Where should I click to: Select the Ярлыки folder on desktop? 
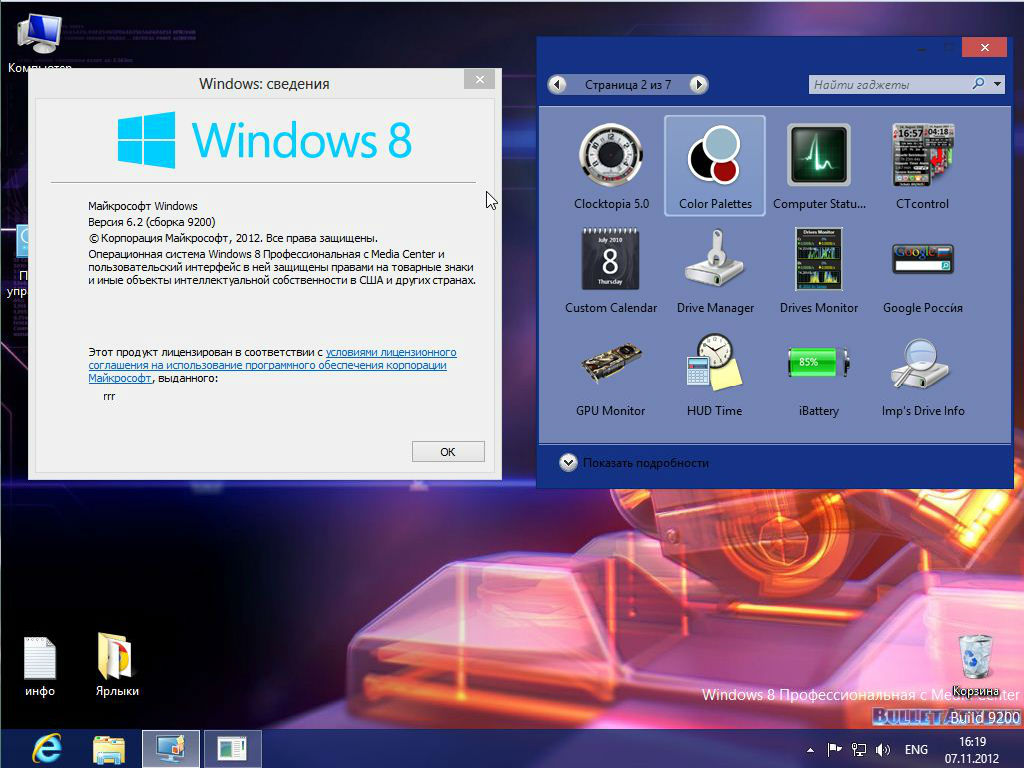click(x=117, y=664)
